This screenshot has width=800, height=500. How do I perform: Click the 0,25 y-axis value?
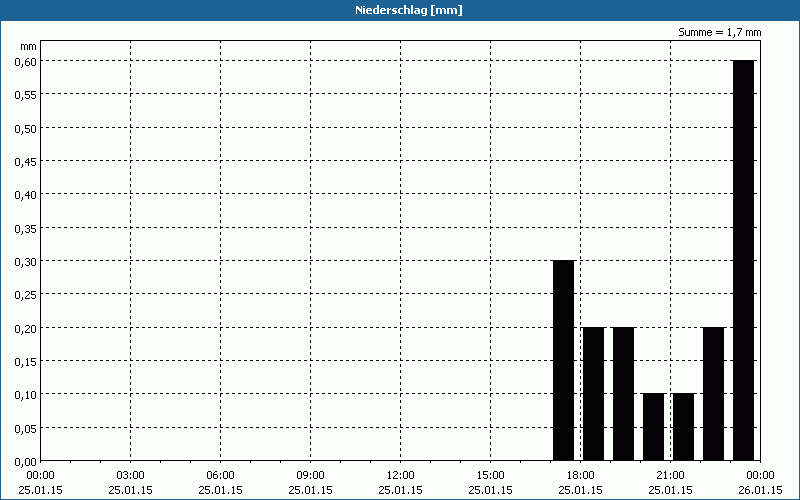click(26, 294)
